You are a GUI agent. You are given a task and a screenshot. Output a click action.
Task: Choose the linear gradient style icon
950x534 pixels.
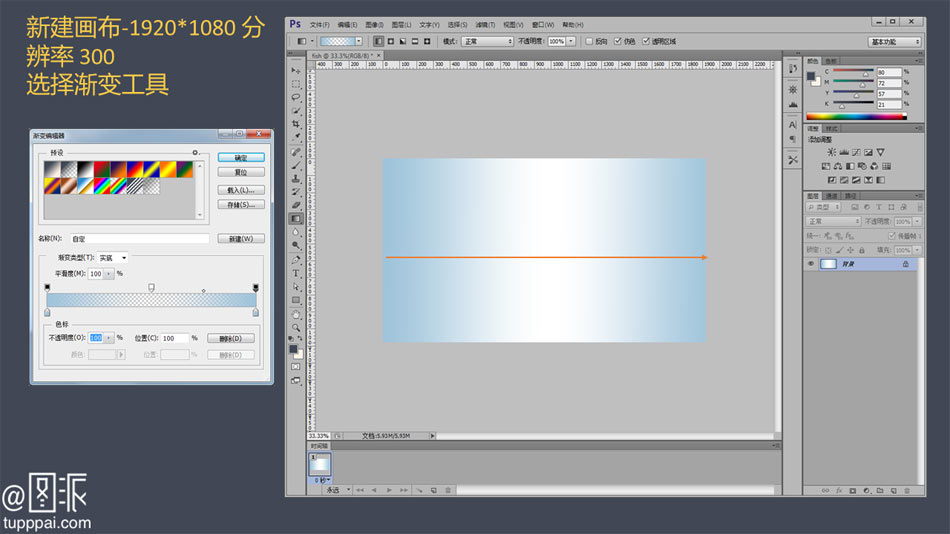click(379, 41)
